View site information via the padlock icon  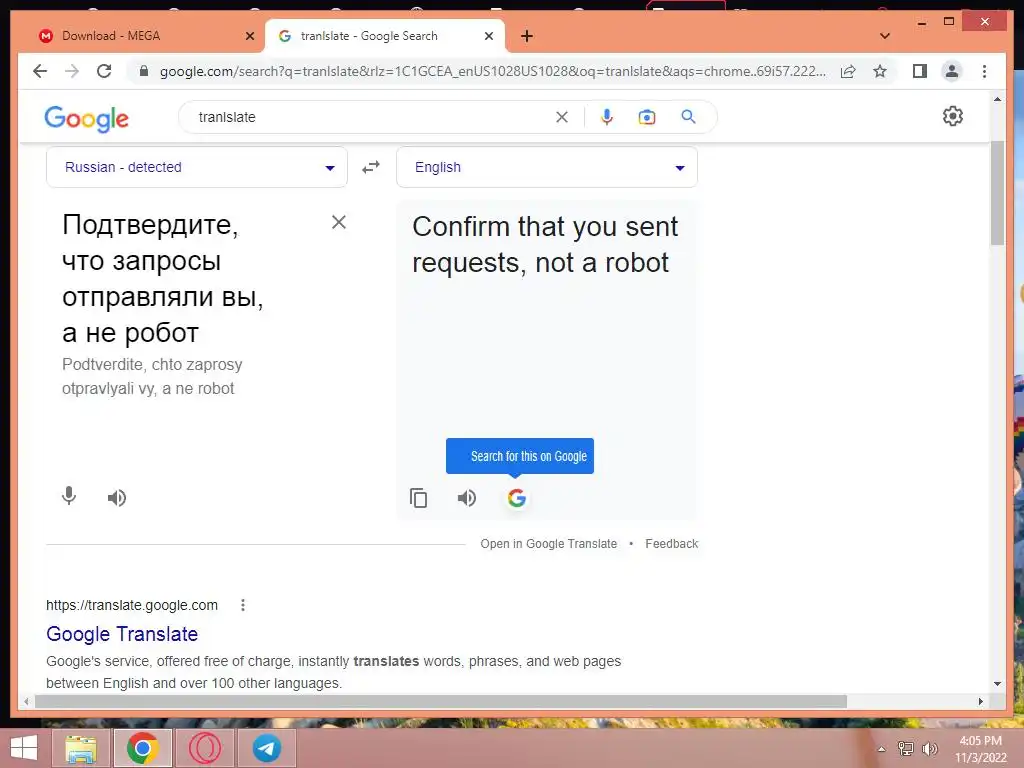click(144, 71)
